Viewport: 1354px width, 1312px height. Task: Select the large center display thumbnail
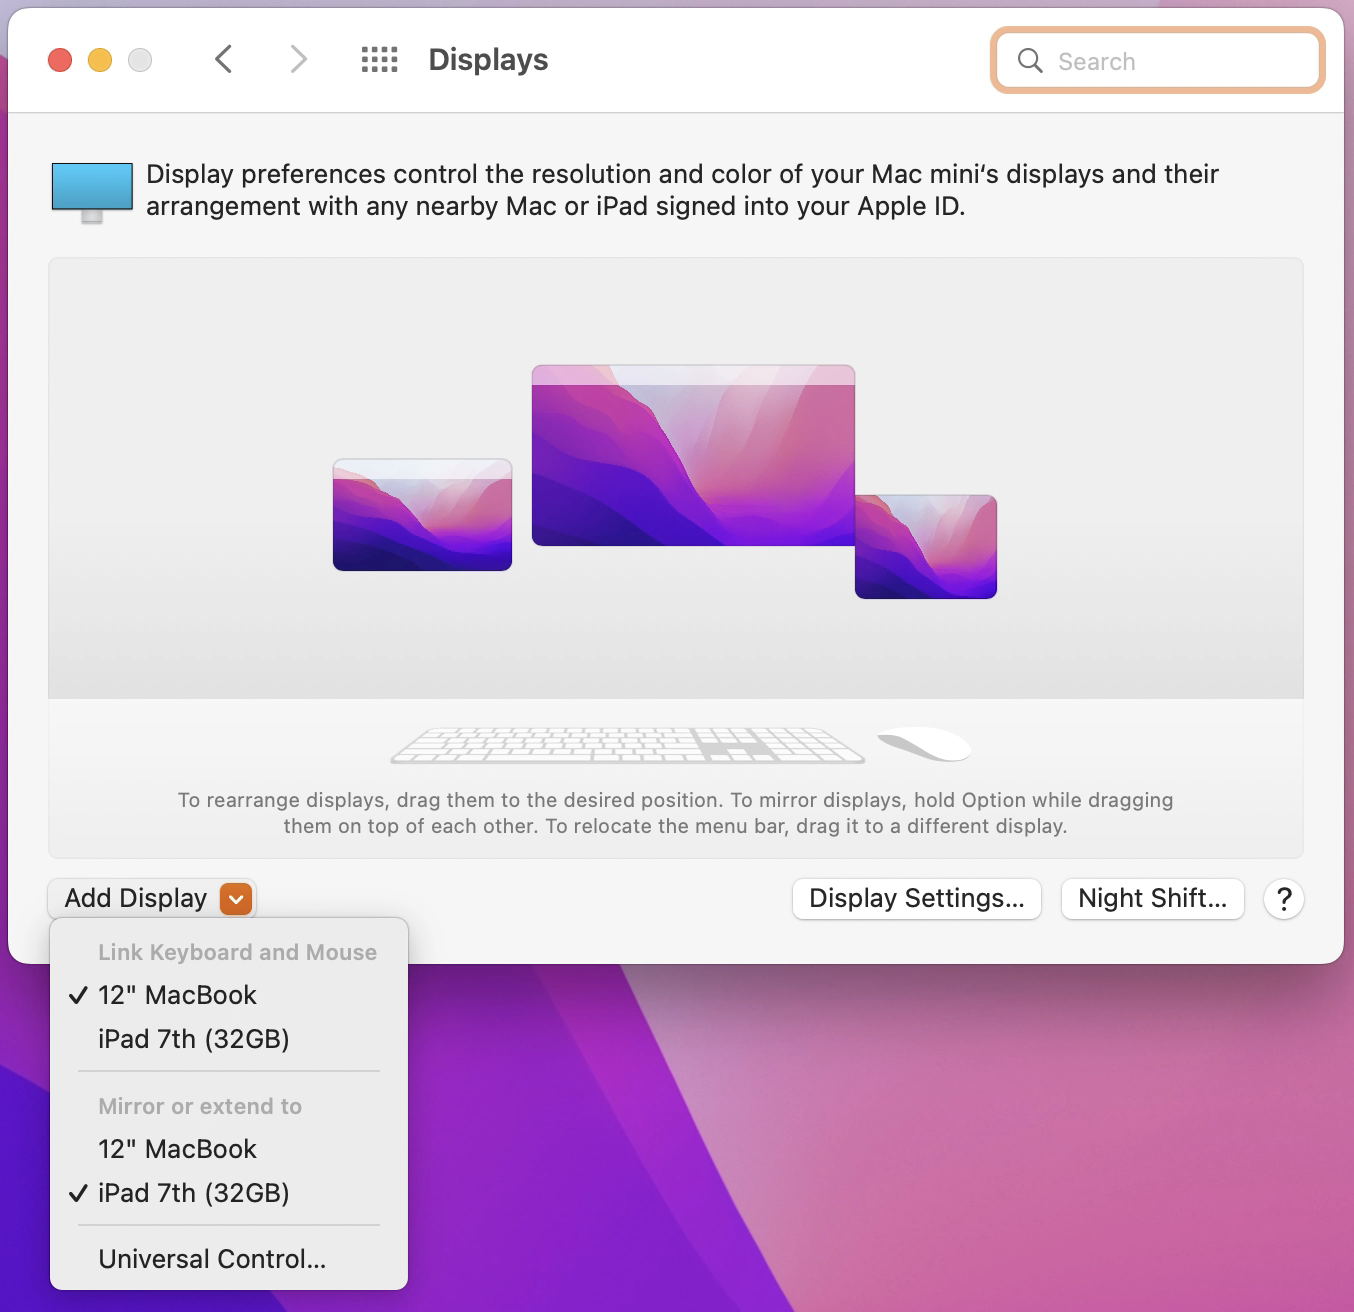click(693, 455)
